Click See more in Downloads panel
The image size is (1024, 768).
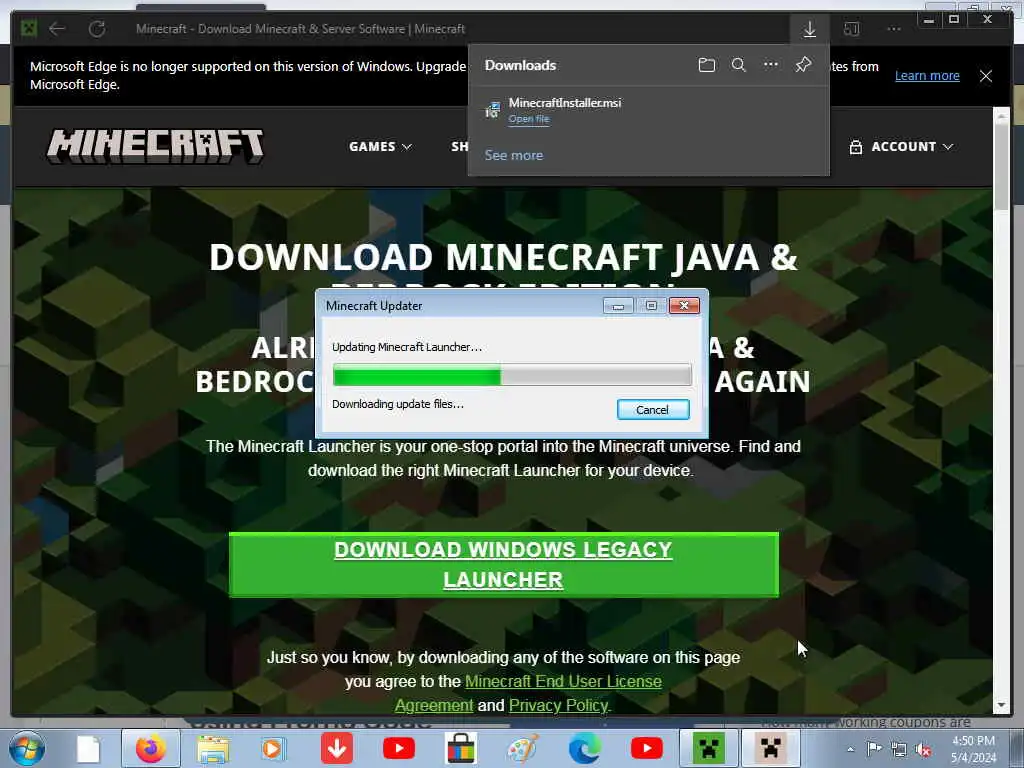[513, 155]
